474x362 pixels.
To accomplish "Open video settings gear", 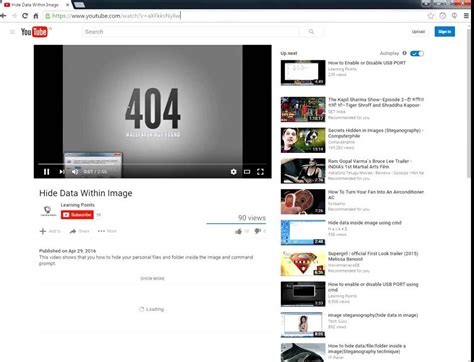I will pos(233,172).
